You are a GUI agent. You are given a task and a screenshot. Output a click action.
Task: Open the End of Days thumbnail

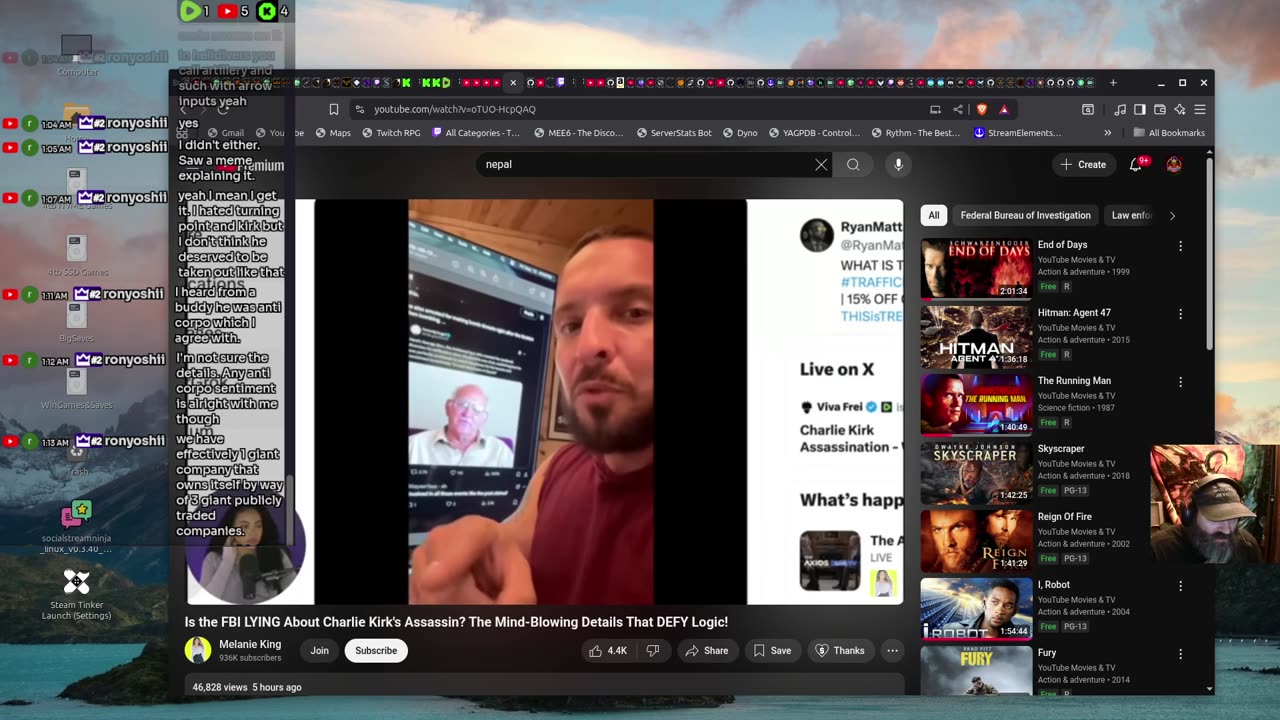976,269
